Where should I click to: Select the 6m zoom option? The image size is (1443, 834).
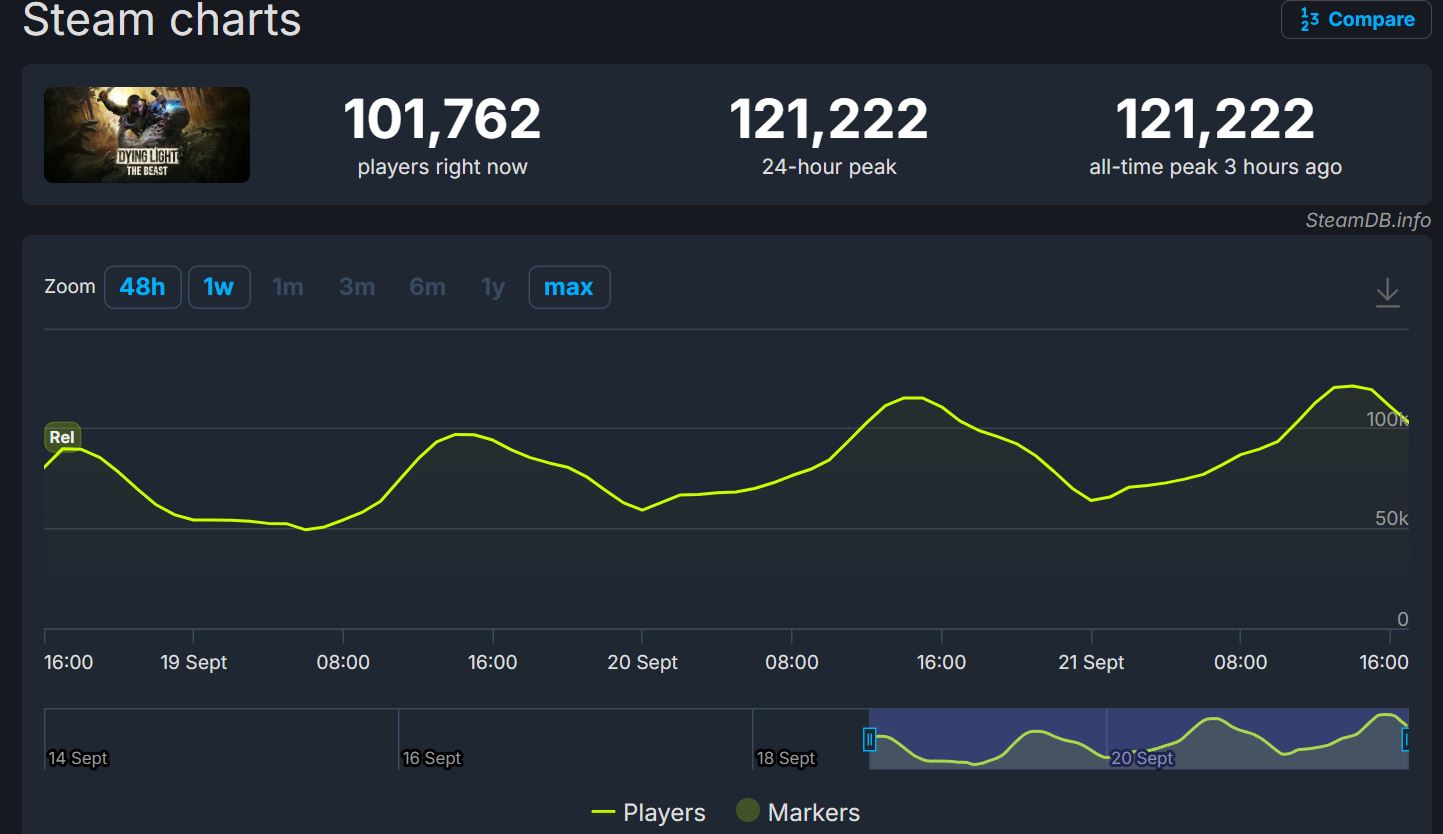[x=427, y=287]
